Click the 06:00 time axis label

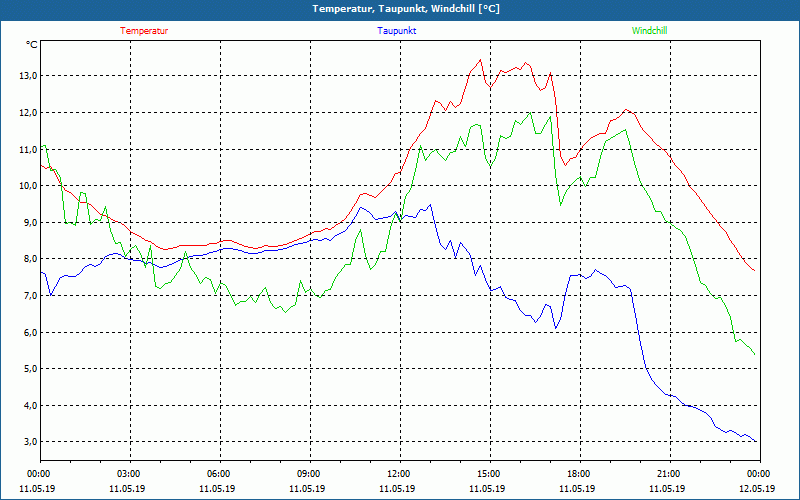(218, 474)
